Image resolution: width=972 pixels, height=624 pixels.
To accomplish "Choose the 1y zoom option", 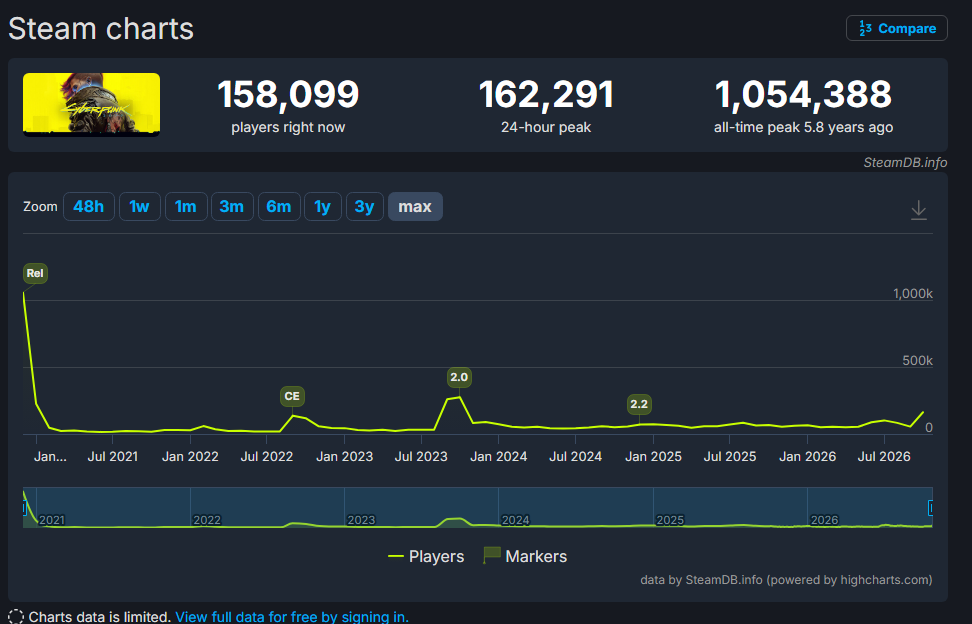I will (322, 206).
